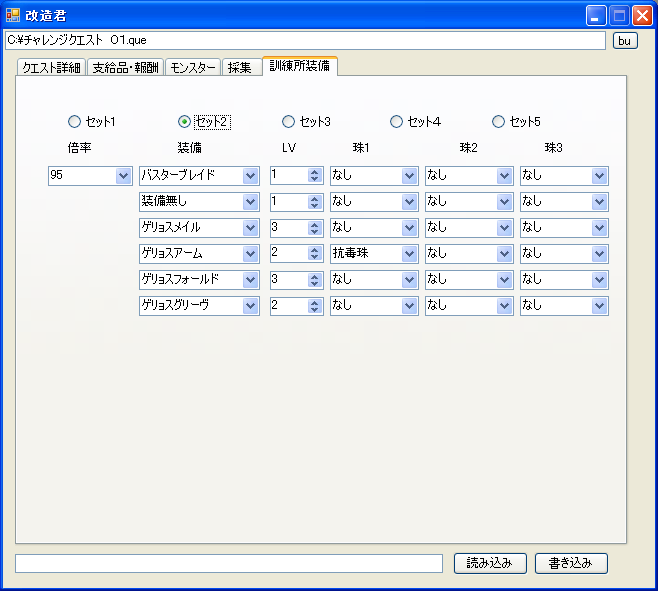This screenshot has width=658, height=591.
Task: Click the bu button beside file path
Action: (x=624, y=41)
